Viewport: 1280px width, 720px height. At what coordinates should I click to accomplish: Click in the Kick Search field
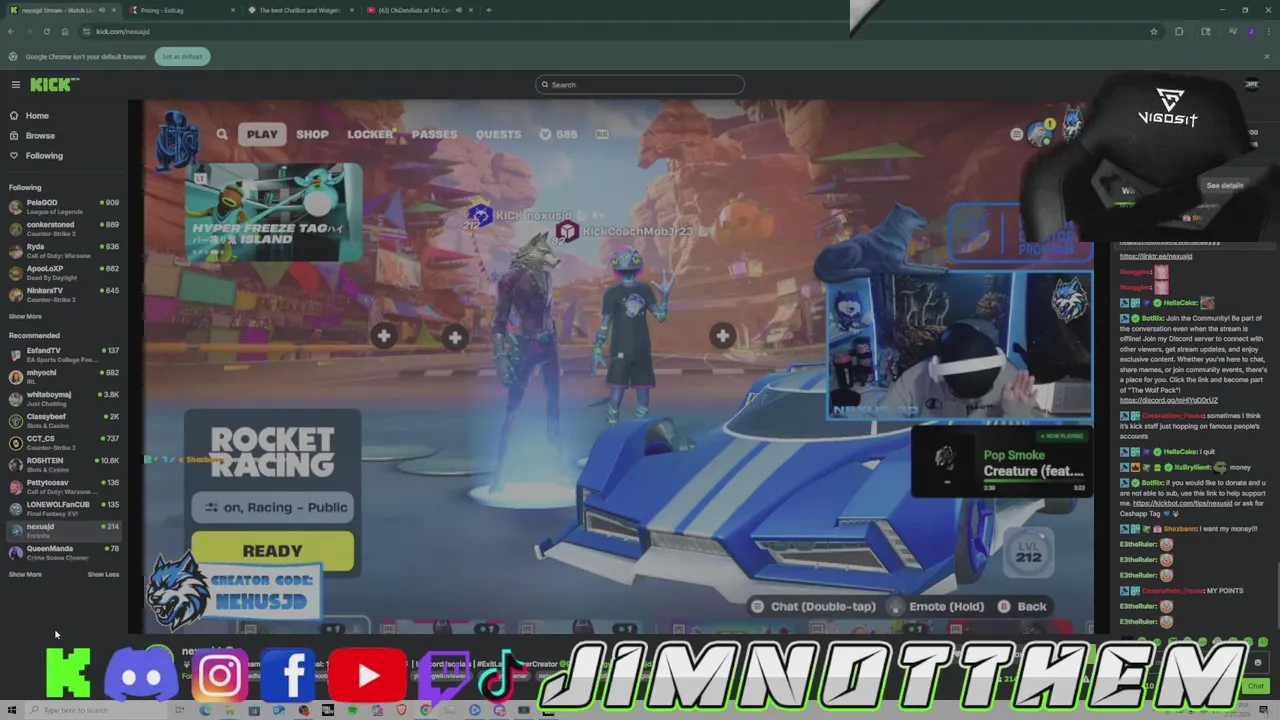(x=639, y=85)
